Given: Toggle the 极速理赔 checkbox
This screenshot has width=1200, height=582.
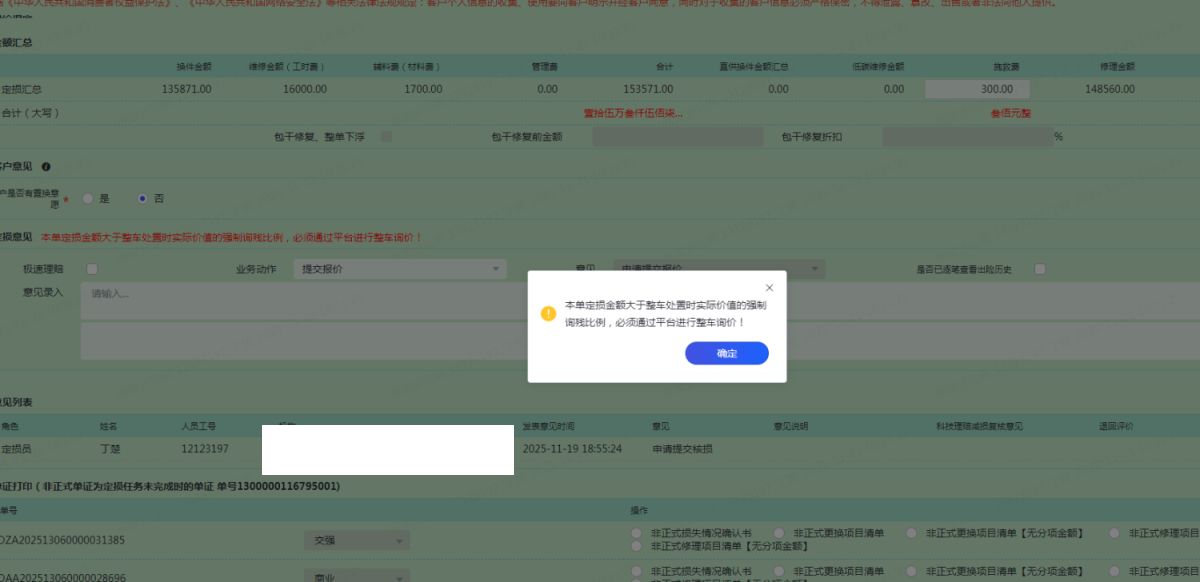Looking at the screenshot, I should pos(92,269).
